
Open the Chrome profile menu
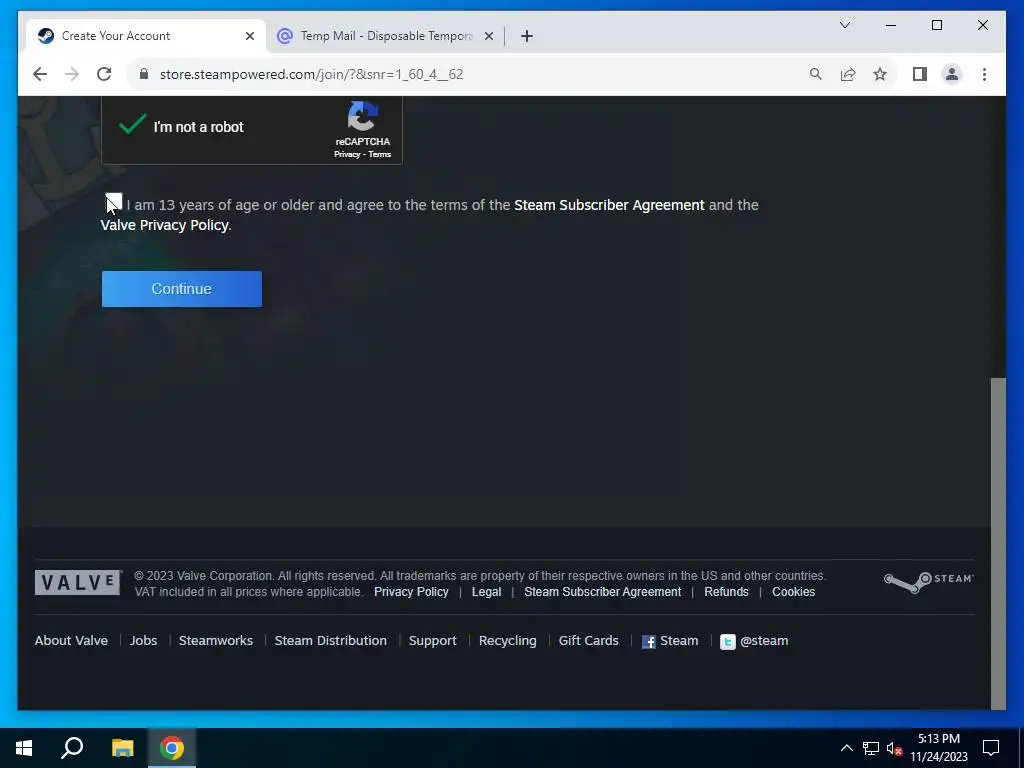coord(952,74)
